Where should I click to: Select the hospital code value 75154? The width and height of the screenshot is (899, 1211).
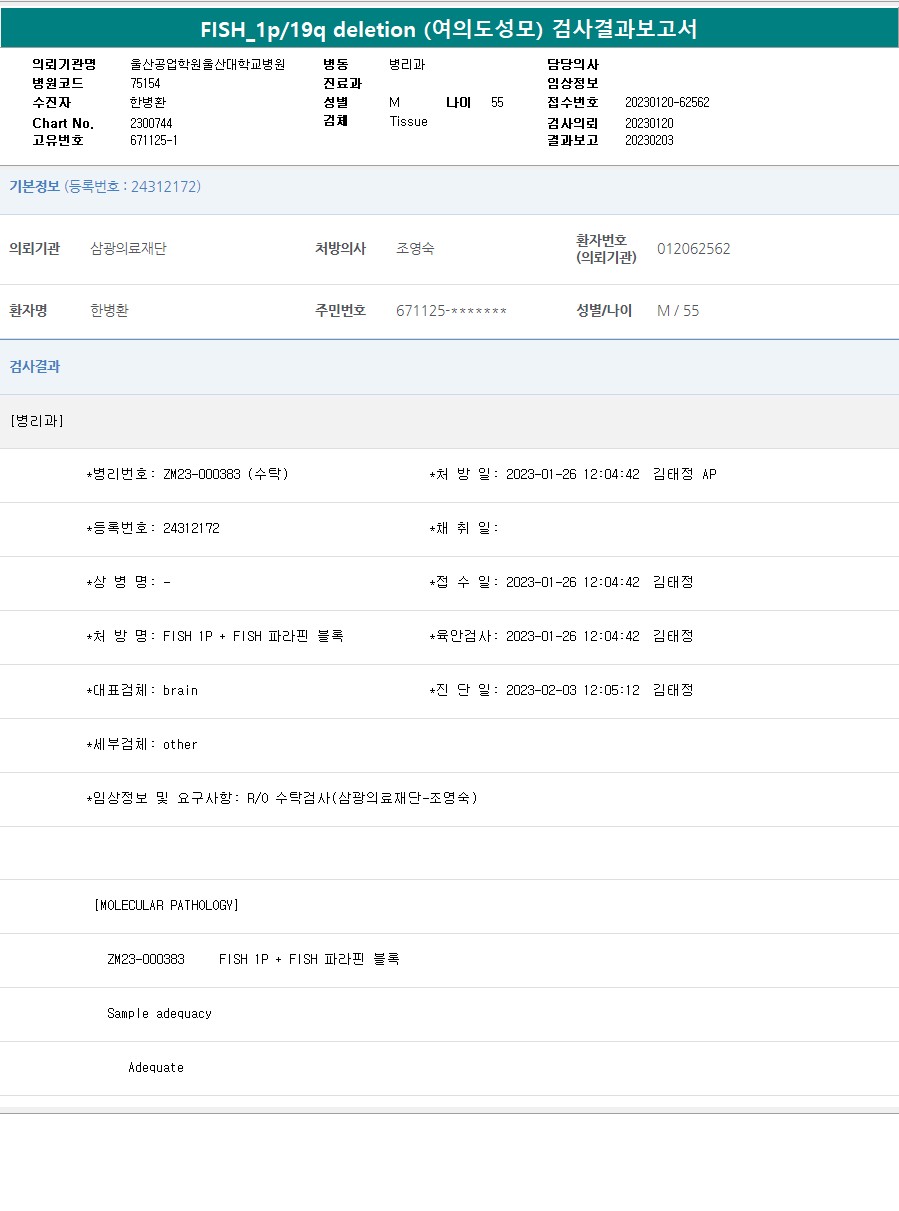(x=145, y=83)
